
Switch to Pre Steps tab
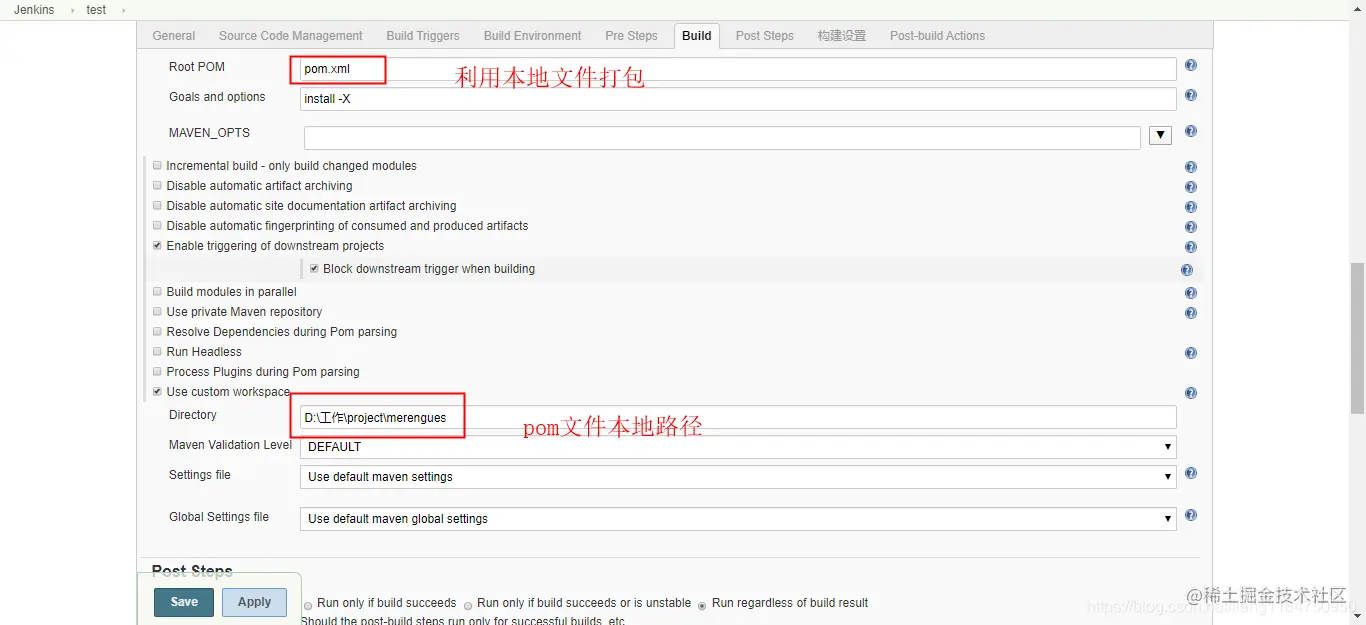[632, 36]
